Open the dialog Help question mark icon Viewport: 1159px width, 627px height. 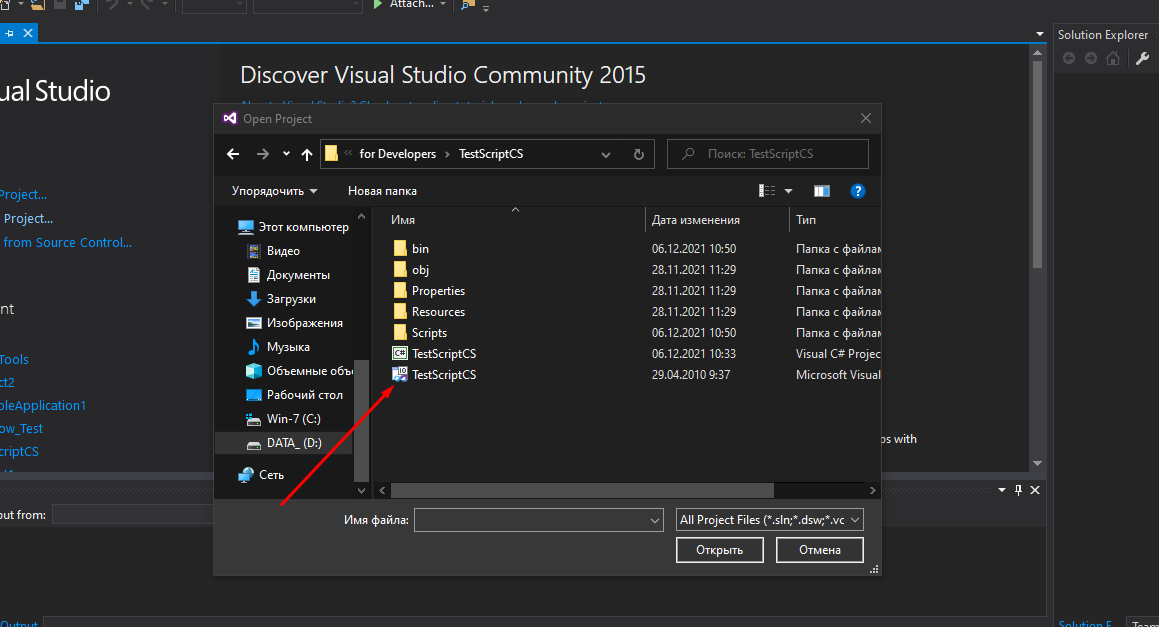pyautogui.click(x=857, y=191)
